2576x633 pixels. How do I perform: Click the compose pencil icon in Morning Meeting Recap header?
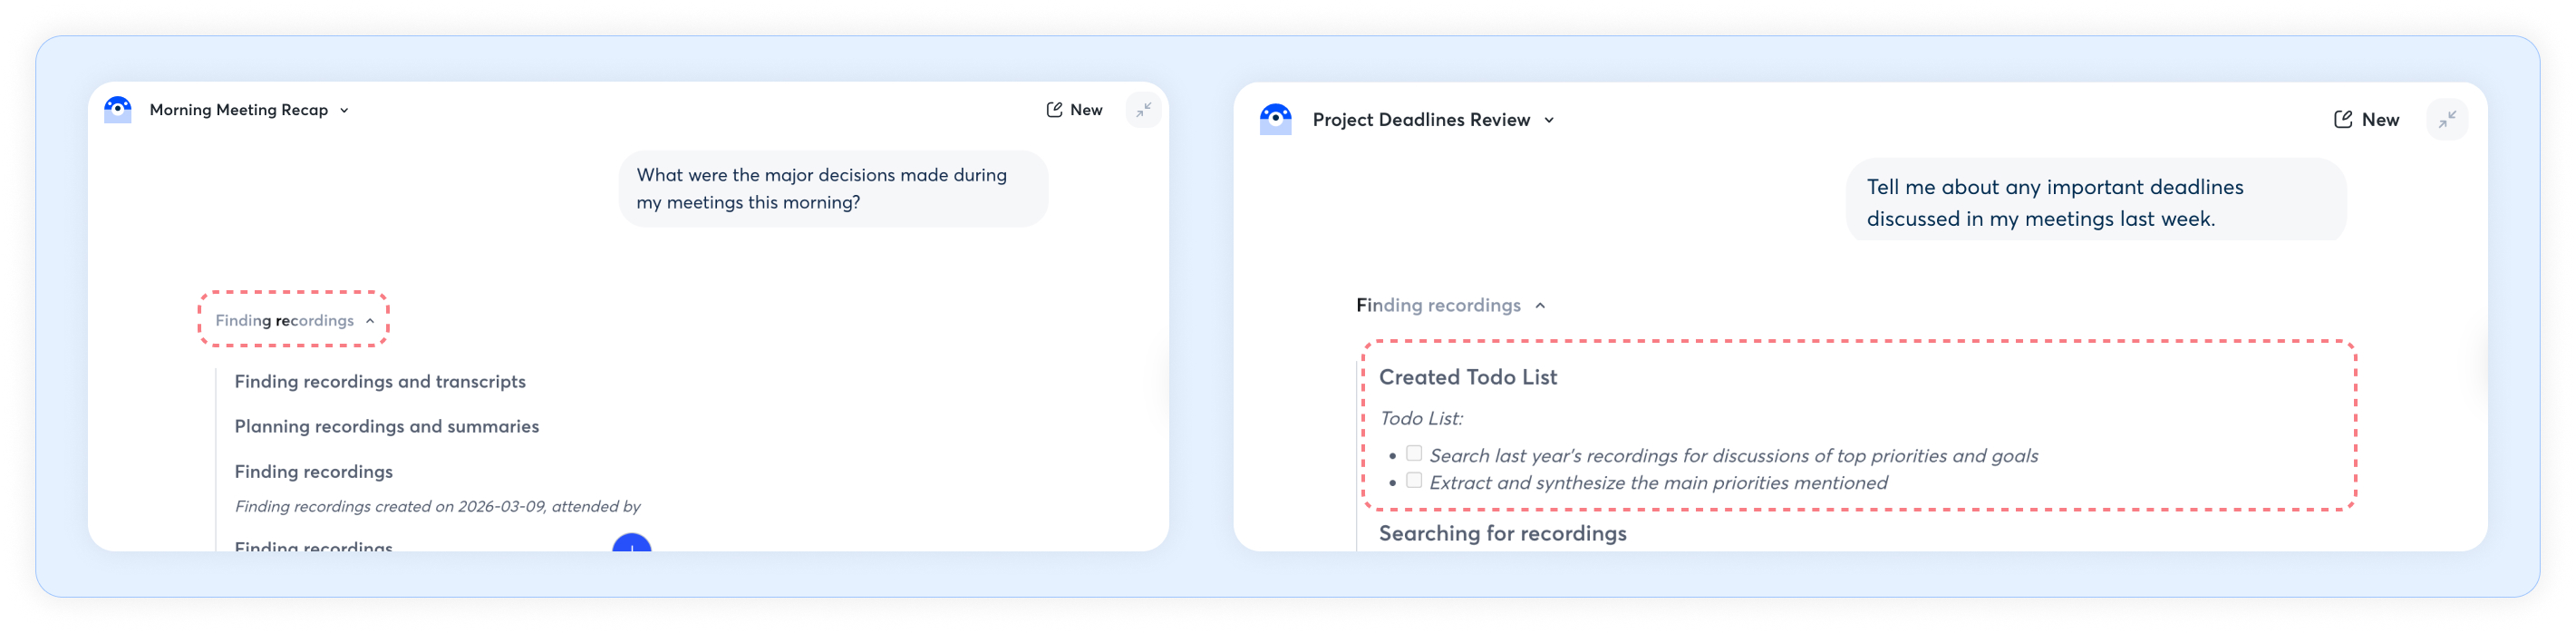click(1054, 110)
